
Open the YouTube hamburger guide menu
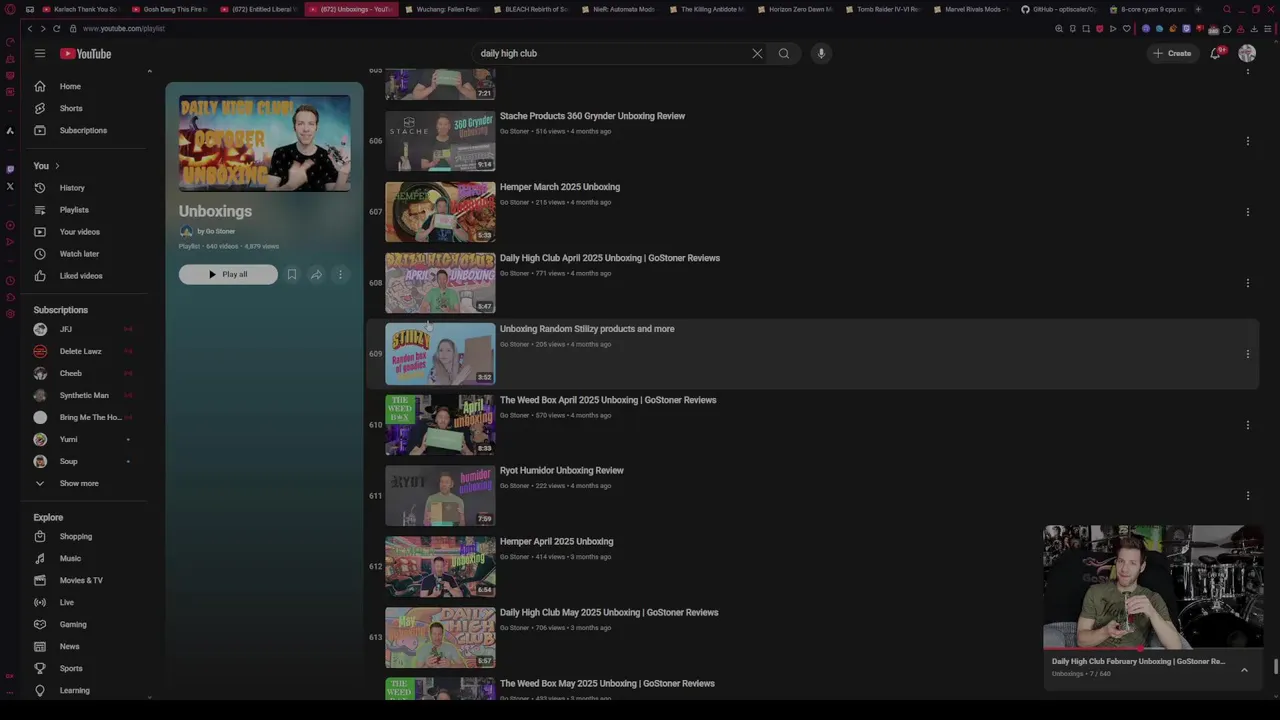coord(40,53)
